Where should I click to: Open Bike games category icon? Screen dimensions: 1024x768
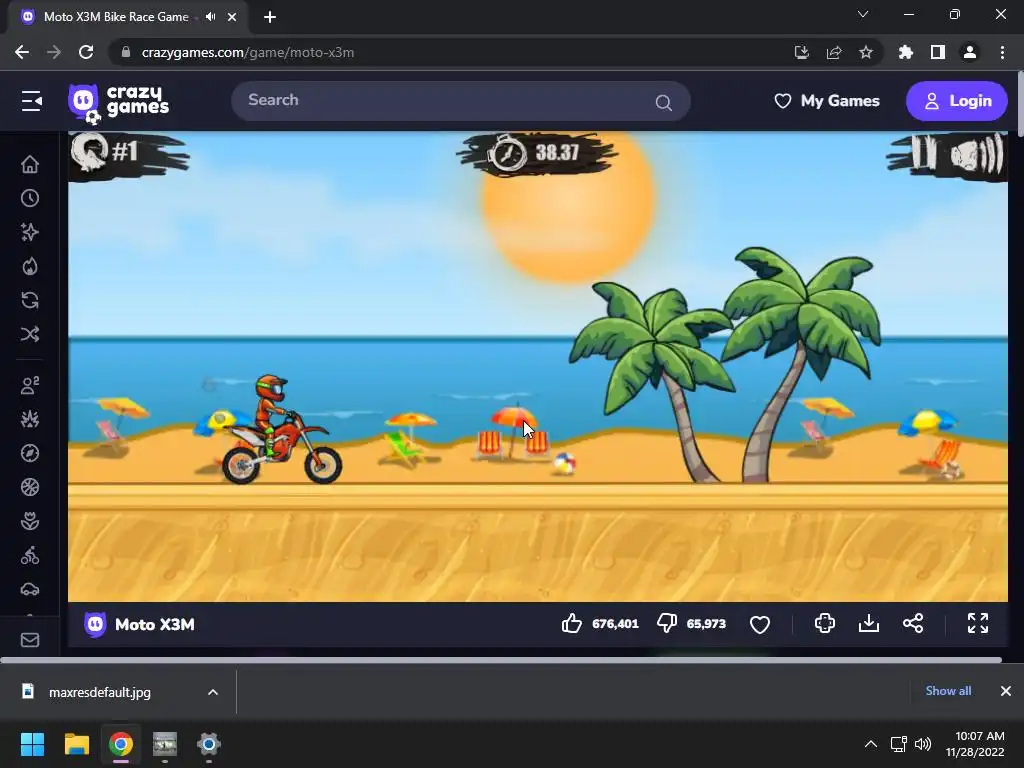pyautogui.click(x=30, y=555)
